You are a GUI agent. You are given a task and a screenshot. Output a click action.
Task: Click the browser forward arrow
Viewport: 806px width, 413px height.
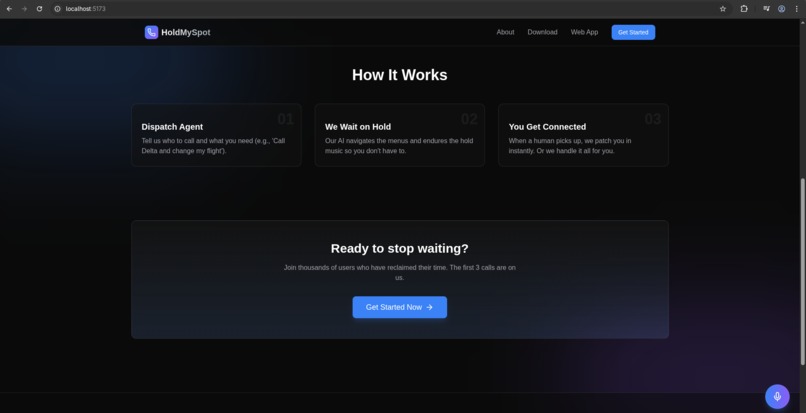click(24, 9)
